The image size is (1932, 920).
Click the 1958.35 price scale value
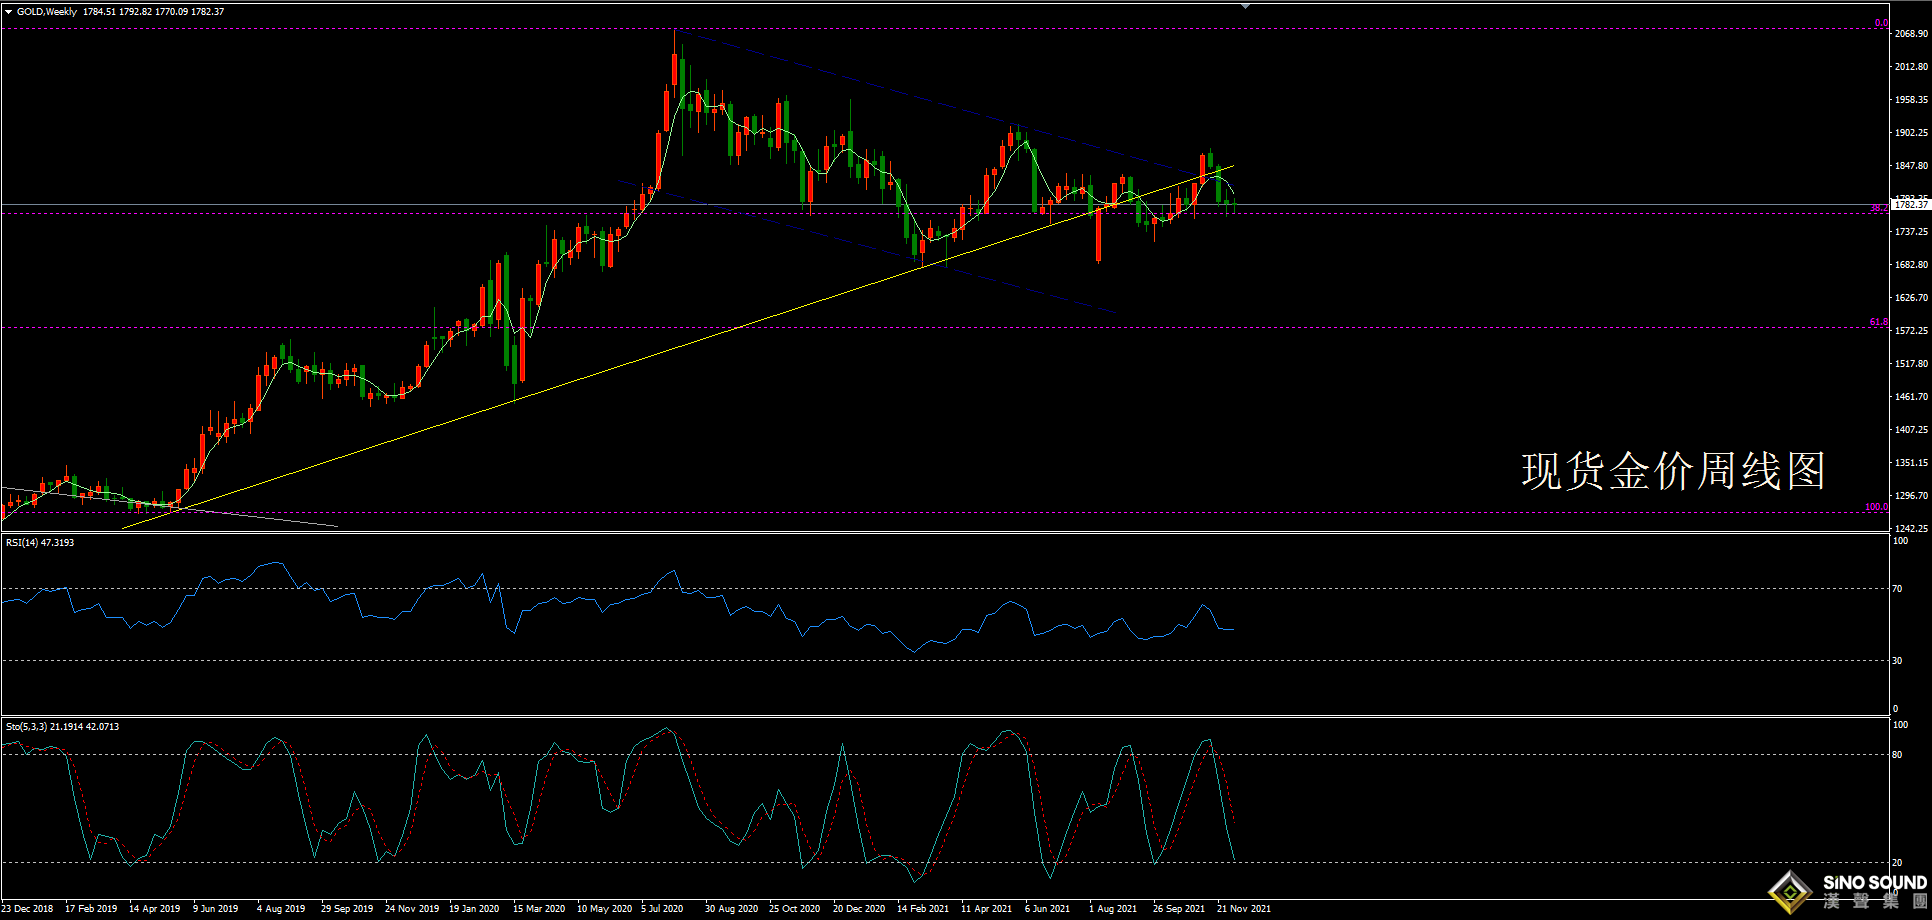pyautogui.click(x=1911, y=100)
